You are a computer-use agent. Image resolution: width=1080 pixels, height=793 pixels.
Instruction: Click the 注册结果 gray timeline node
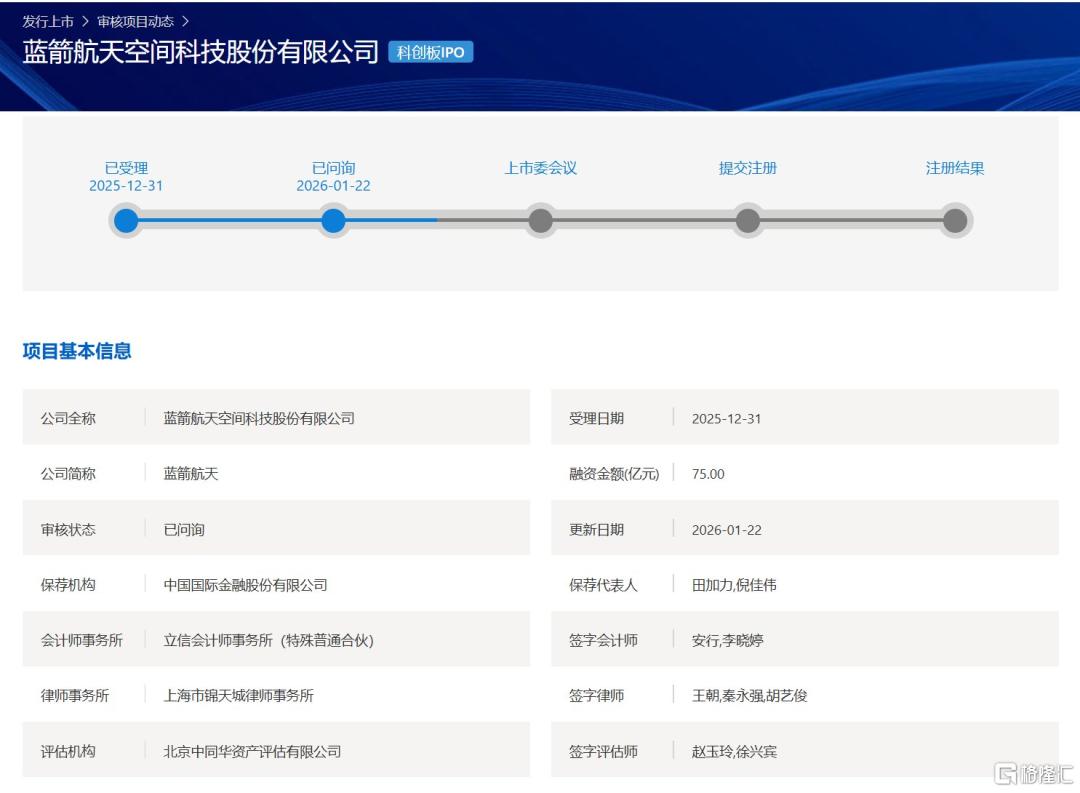pos(955,221)
